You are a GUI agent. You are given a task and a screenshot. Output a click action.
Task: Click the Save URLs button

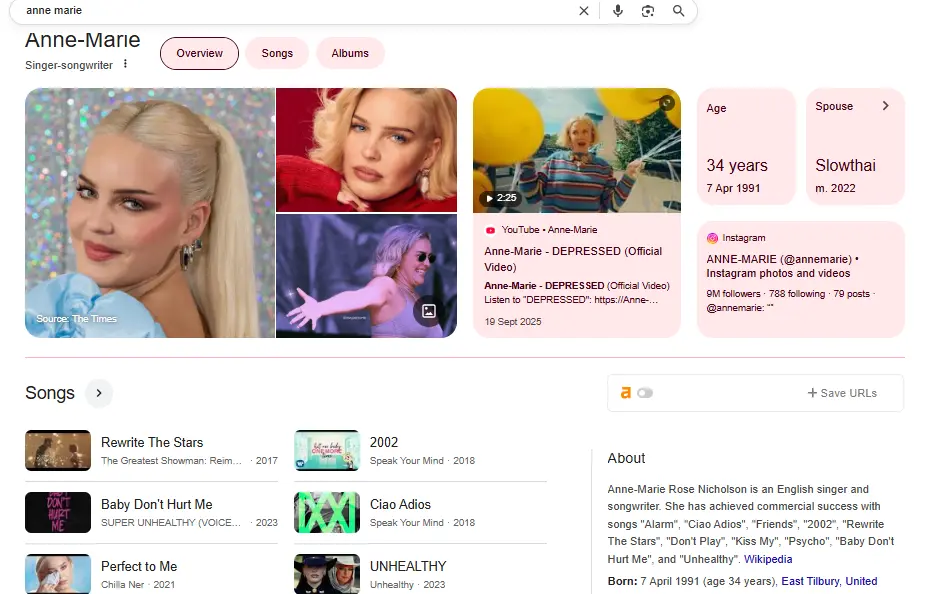(842, 392)
